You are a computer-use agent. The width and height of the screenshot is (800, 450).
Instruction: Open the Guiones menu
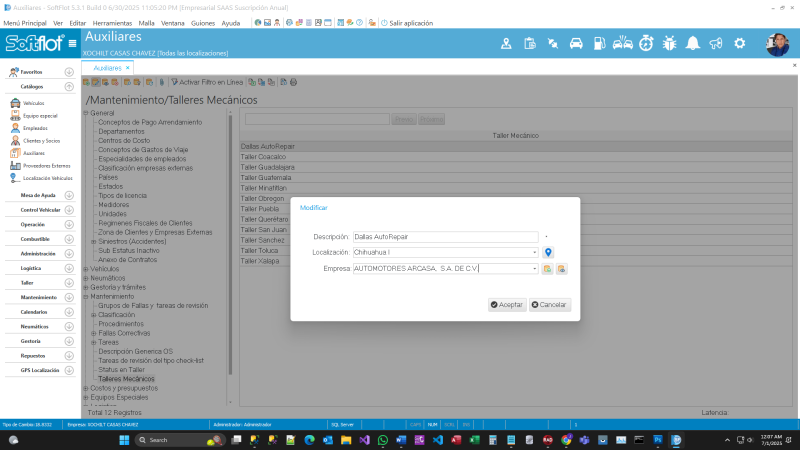point(202,21)
